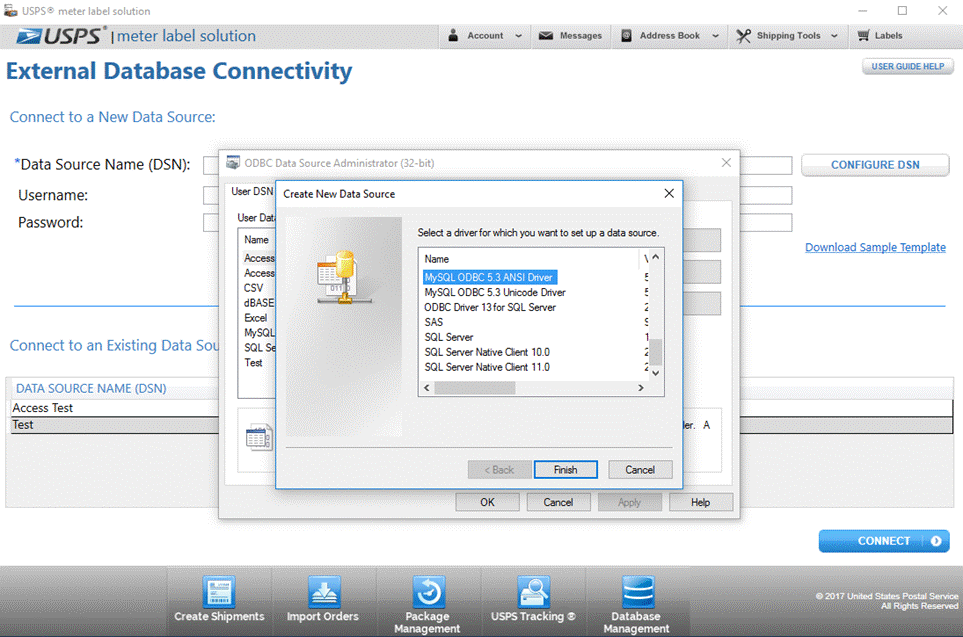The width and height of the screenshot is (963, 637).
Task: Click the Address Book icon
Action: tap(626, 36)
